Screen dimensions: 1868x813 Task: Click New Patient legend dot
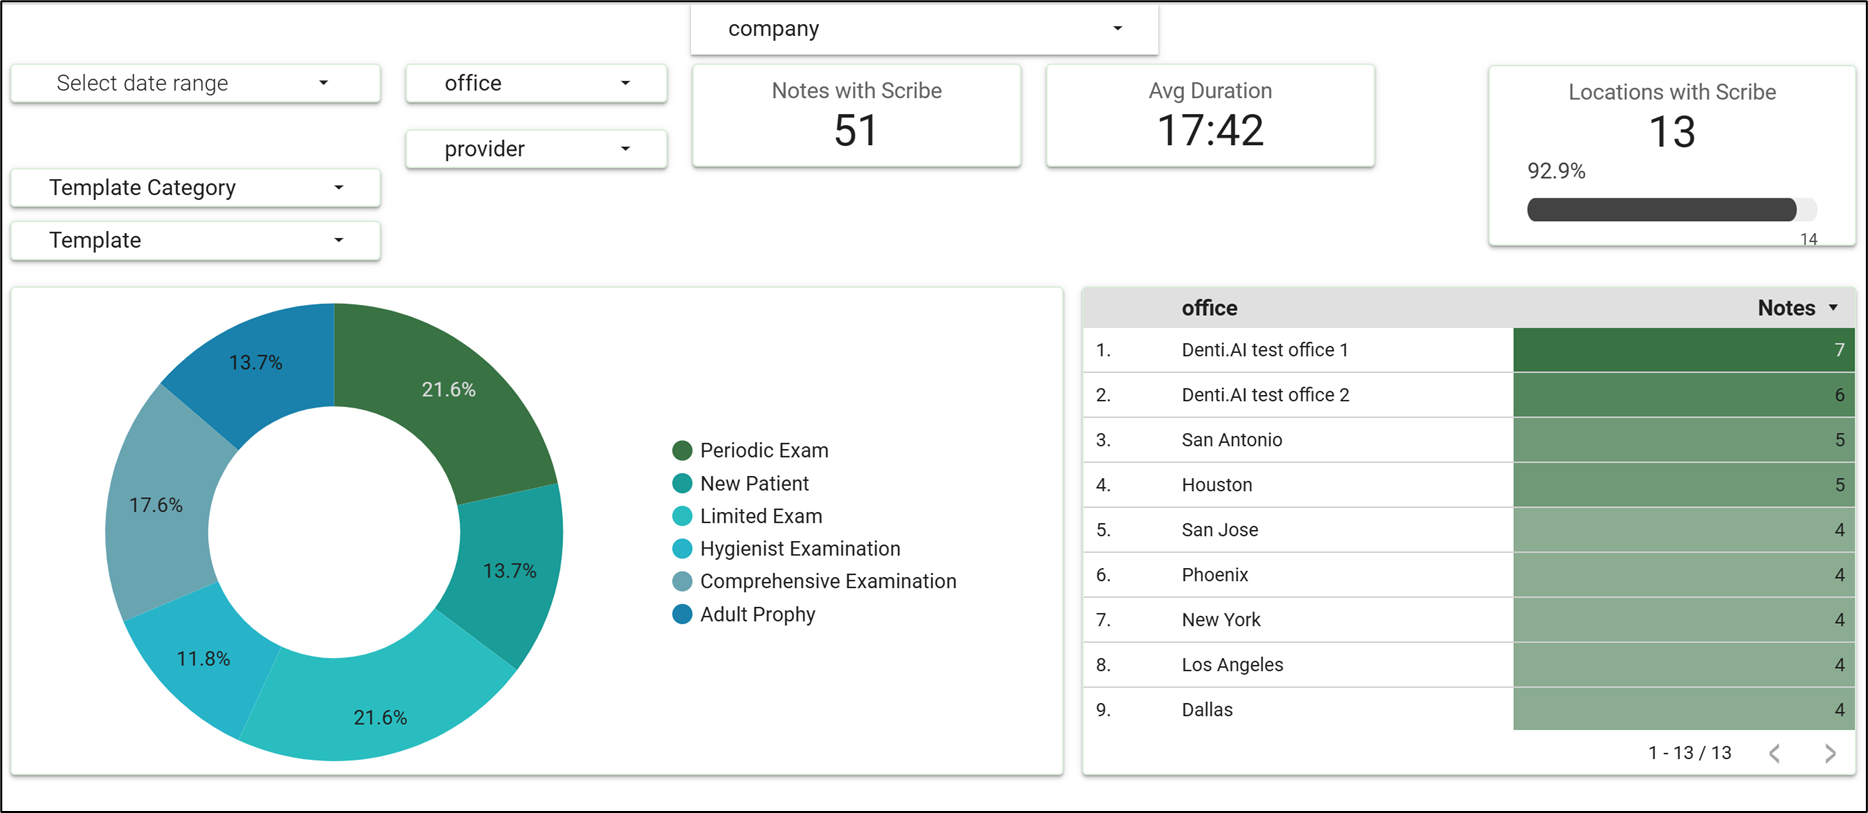coord(682,484)
